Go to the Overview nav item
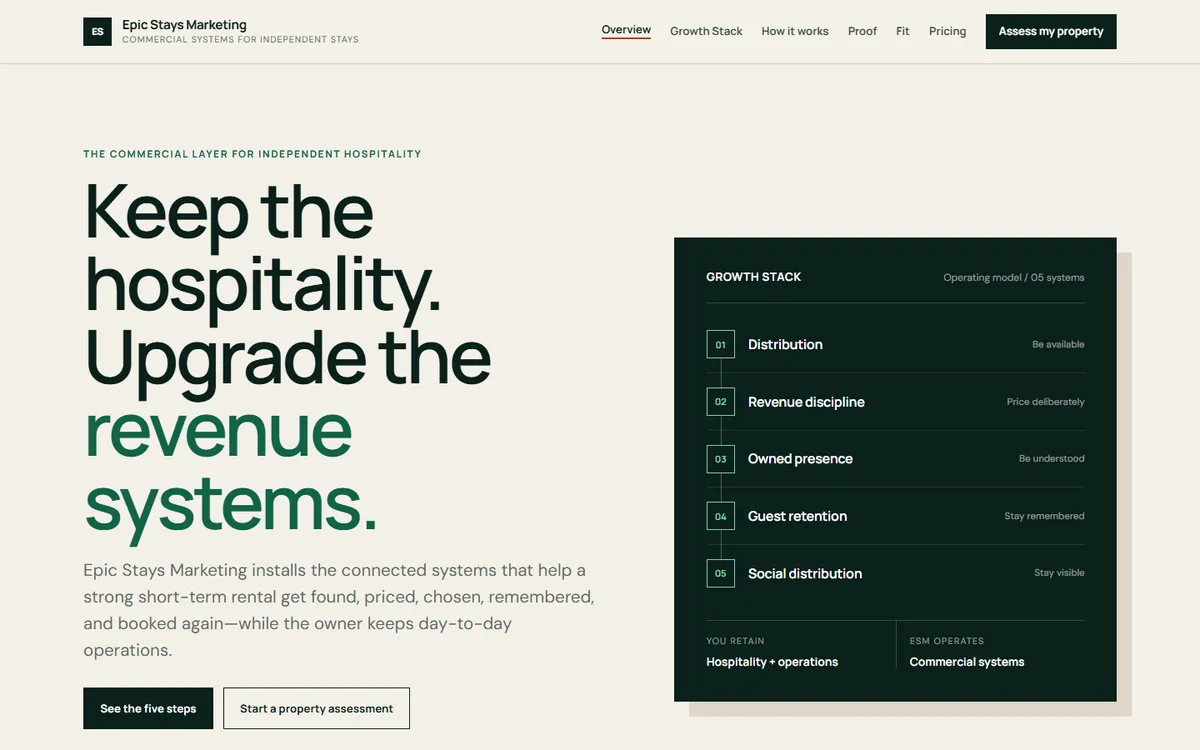The image size is (1200, 750). [626, 30]
